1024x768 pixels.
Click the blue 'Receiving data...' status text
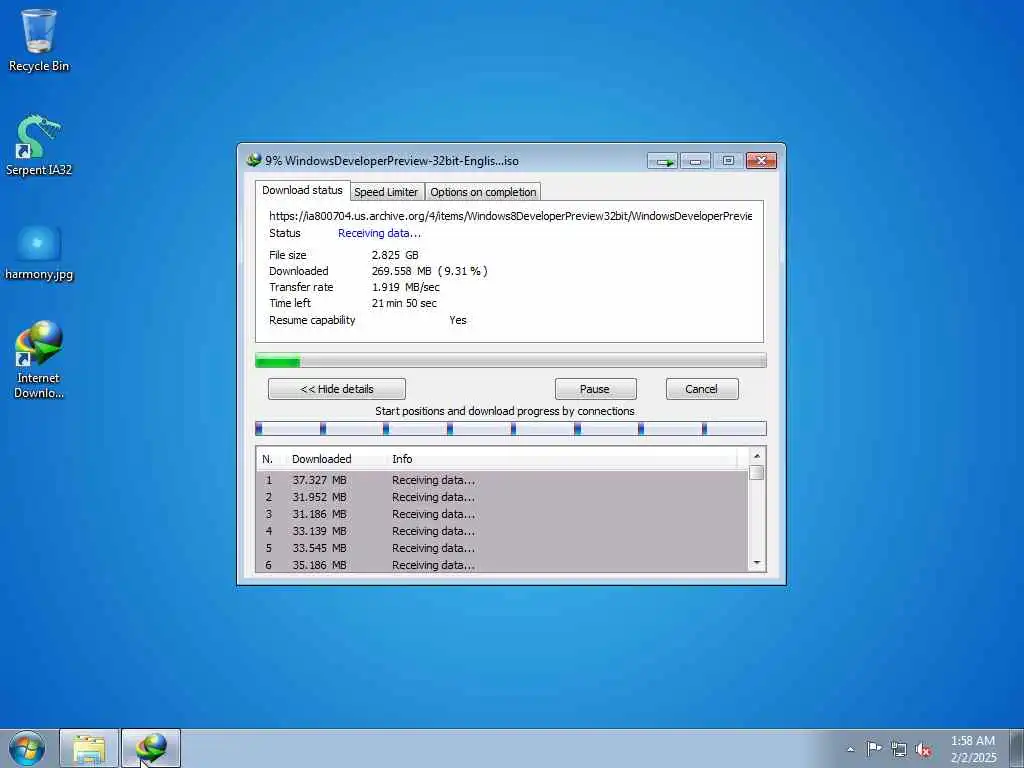(x=379, y=233)
